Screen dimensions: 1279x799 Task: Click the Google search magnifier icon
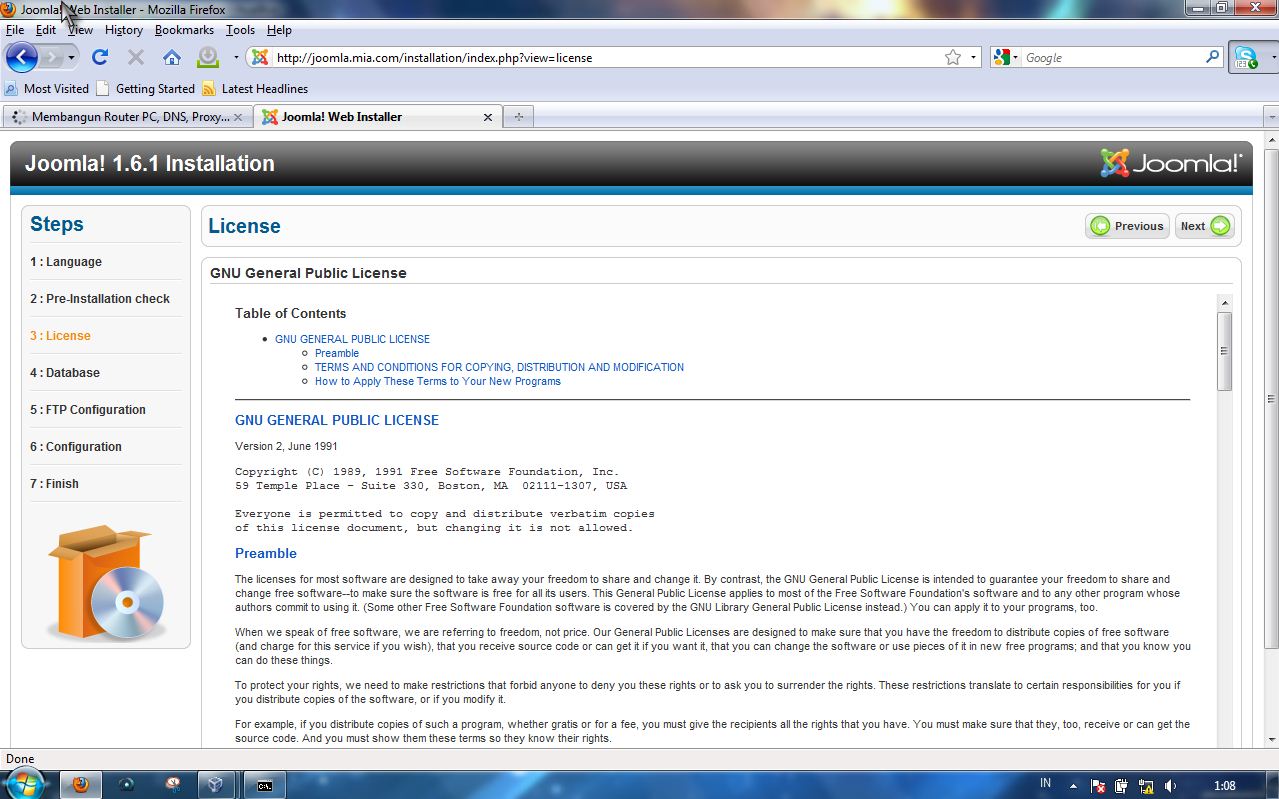[1212, 57]
